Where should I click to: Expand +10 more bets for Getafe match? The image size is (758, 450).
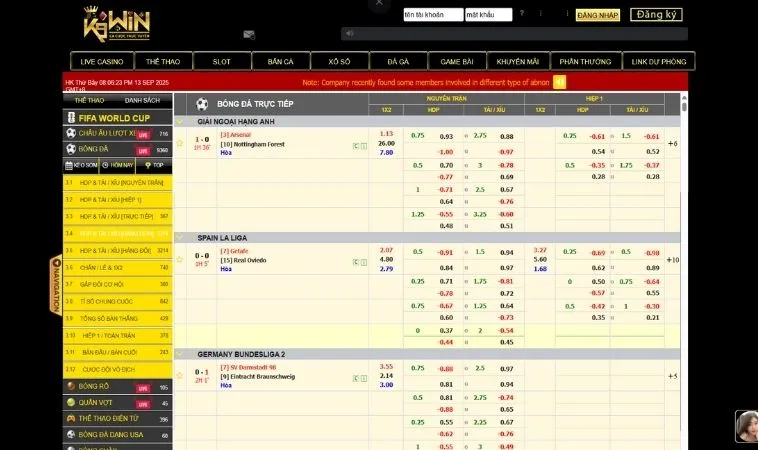tap(673, 260)
